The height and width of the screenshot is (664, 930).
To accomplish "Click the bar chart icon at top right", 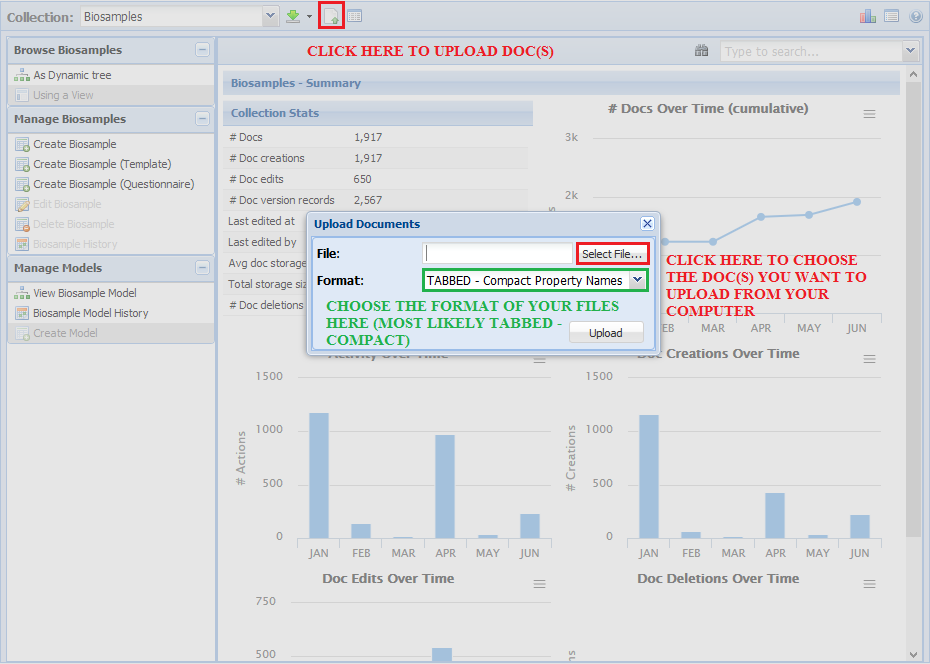I will pos(867,16).
